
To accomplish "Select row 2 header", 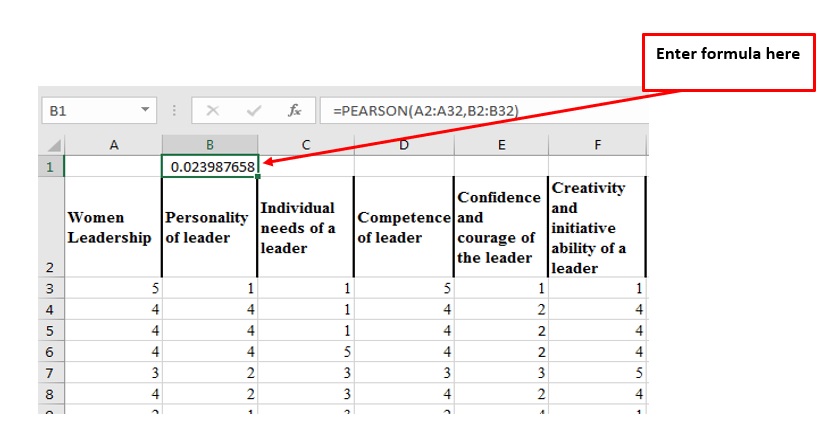I will [50, 227].
